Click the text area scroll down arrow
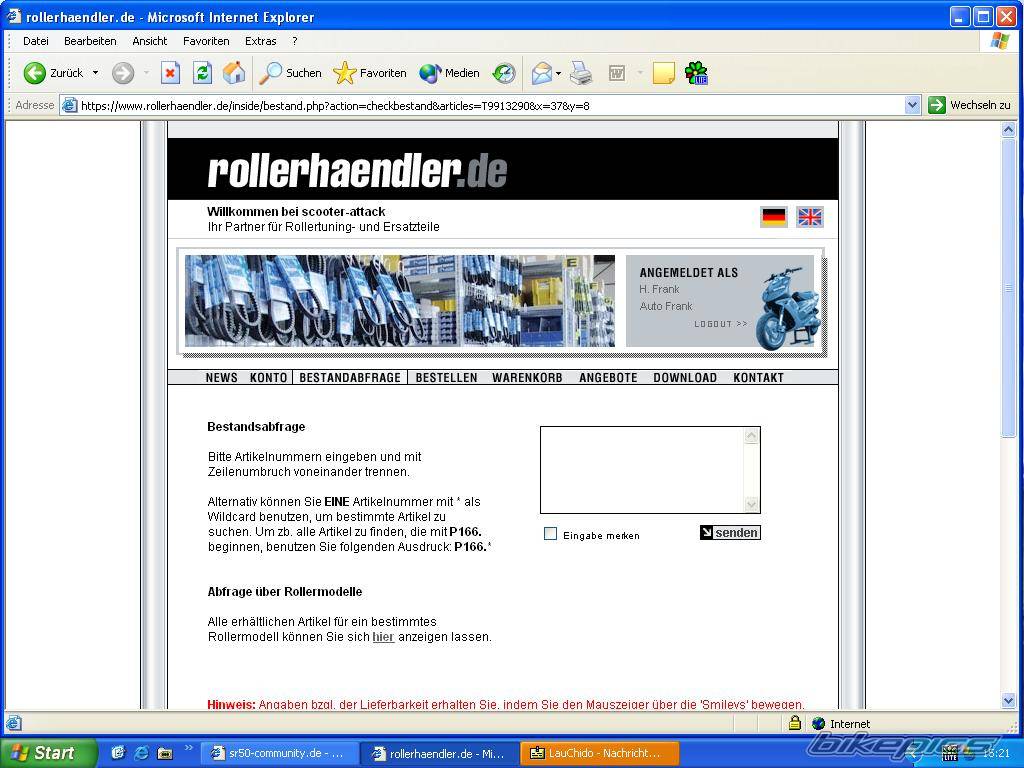The height and width of the screenshot is (768, 1024). click(x=752, y=504)
